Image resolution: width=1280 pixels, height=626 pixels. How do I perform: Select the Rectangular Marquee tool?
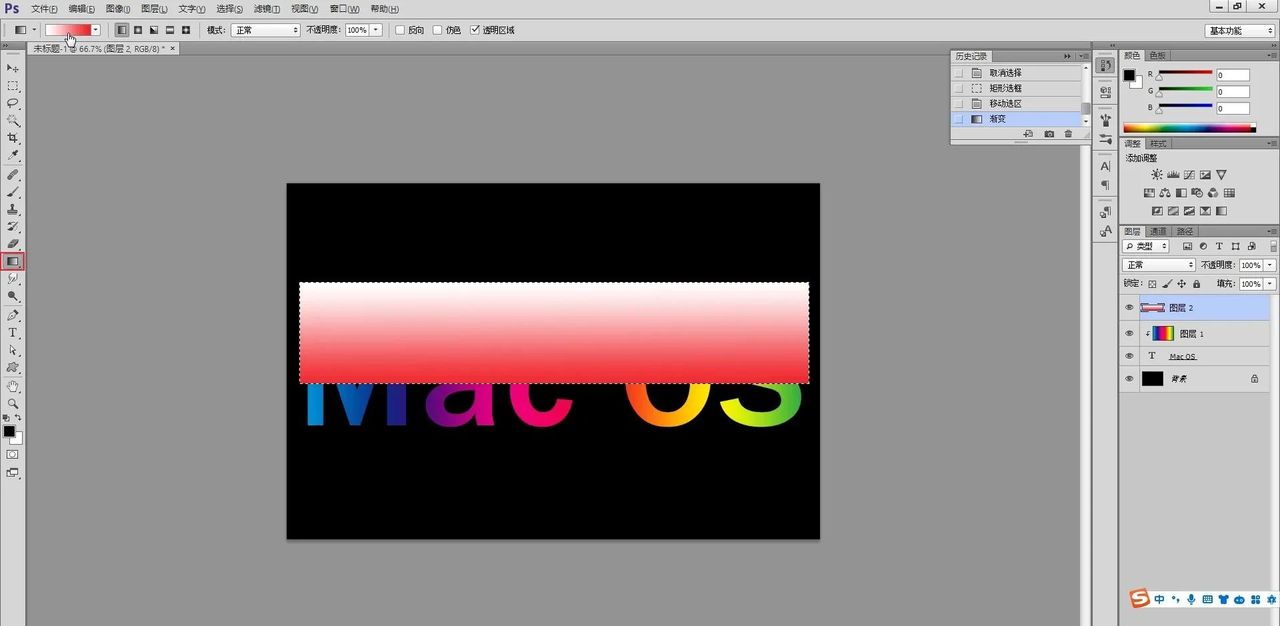(13, 86)
